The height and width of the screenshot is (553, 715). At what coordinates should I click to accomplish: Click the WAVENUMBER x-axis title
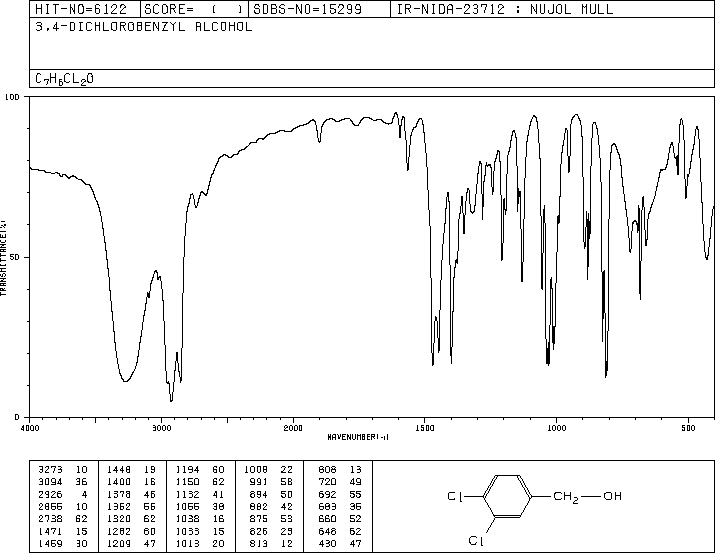point(358,437)
